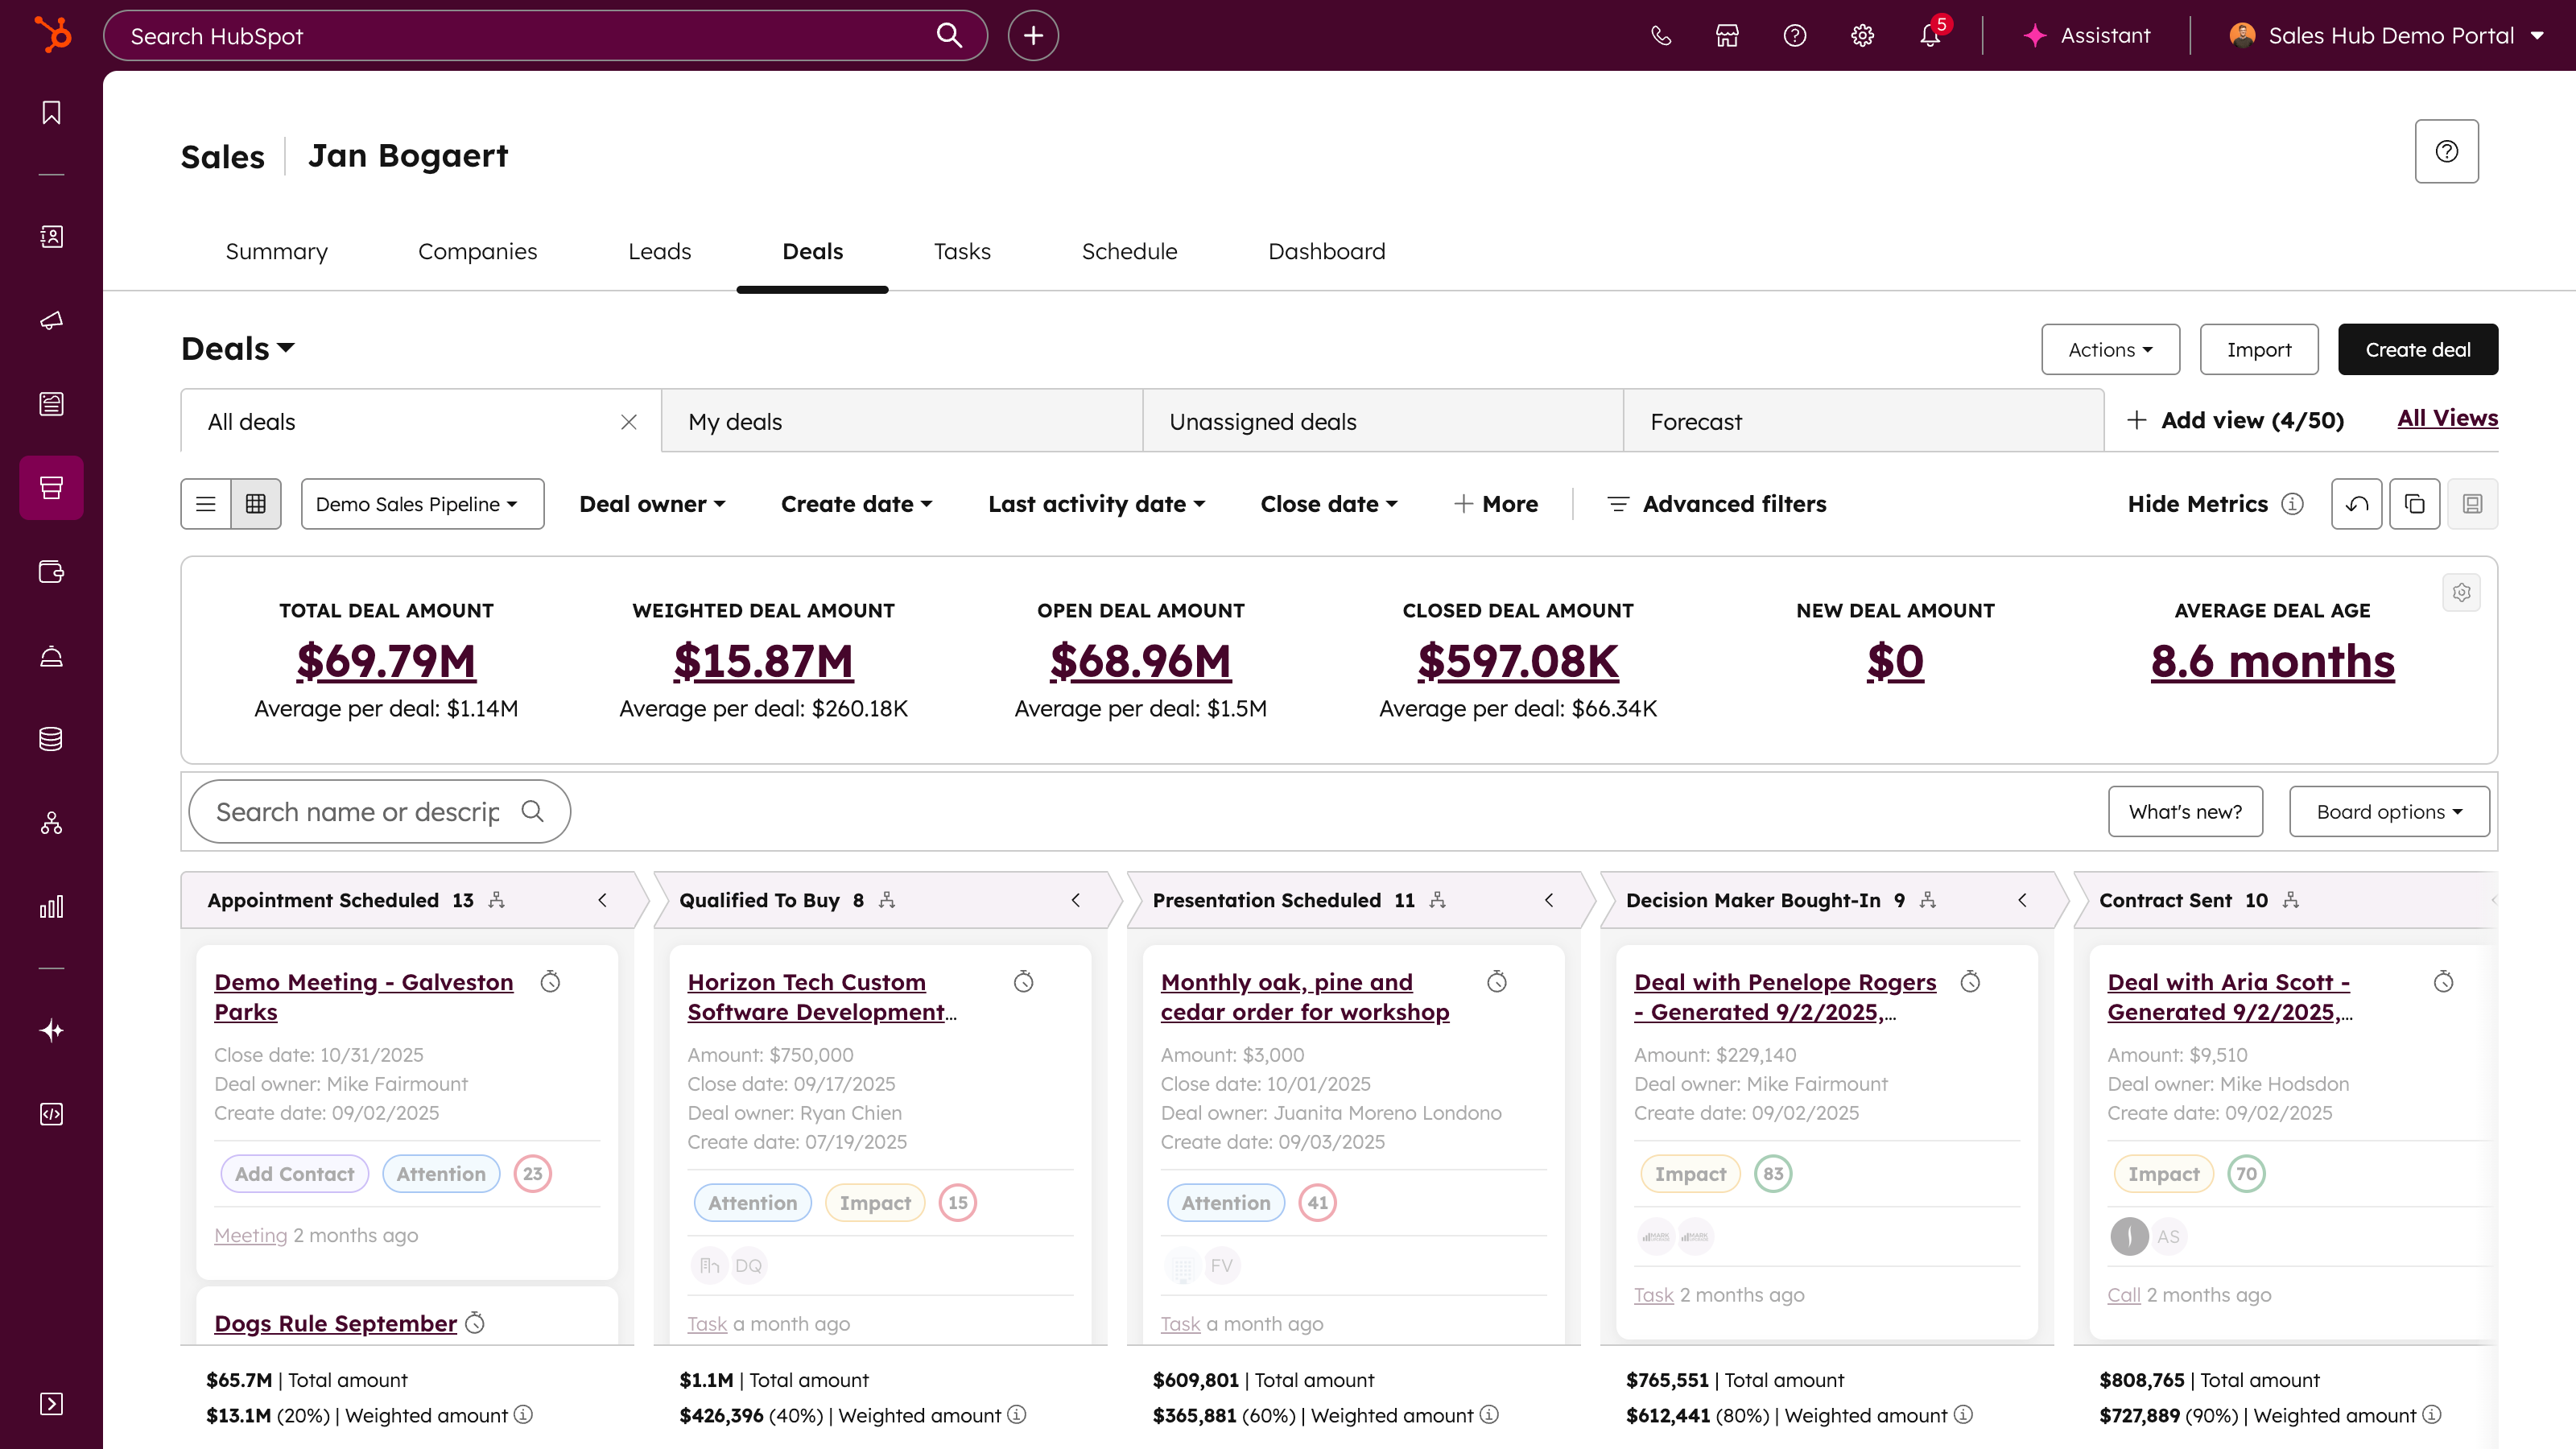Open the calling phone icon
Viewport: 2576px width, 1449px height.
point(1660,36)
